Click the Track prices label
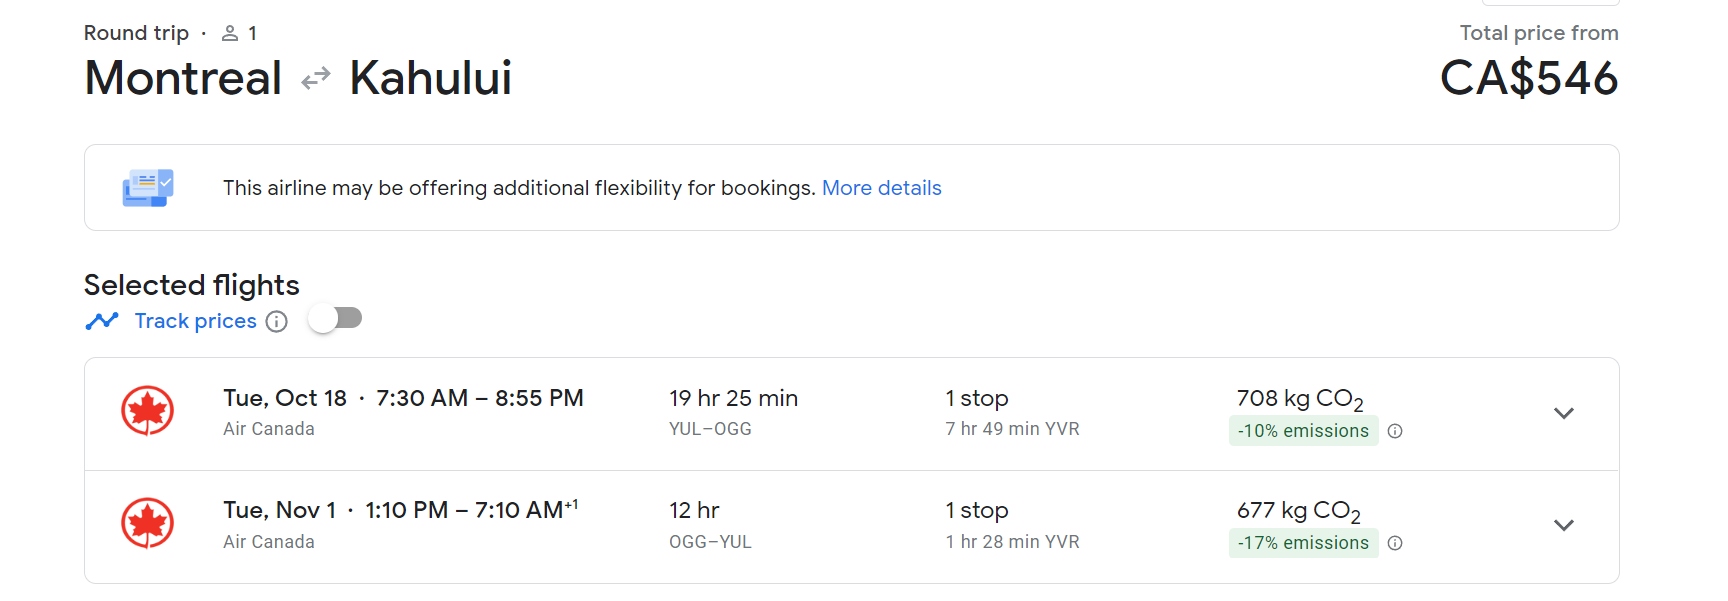Screen dimensions: 1728x601 [x=195, y=321]
